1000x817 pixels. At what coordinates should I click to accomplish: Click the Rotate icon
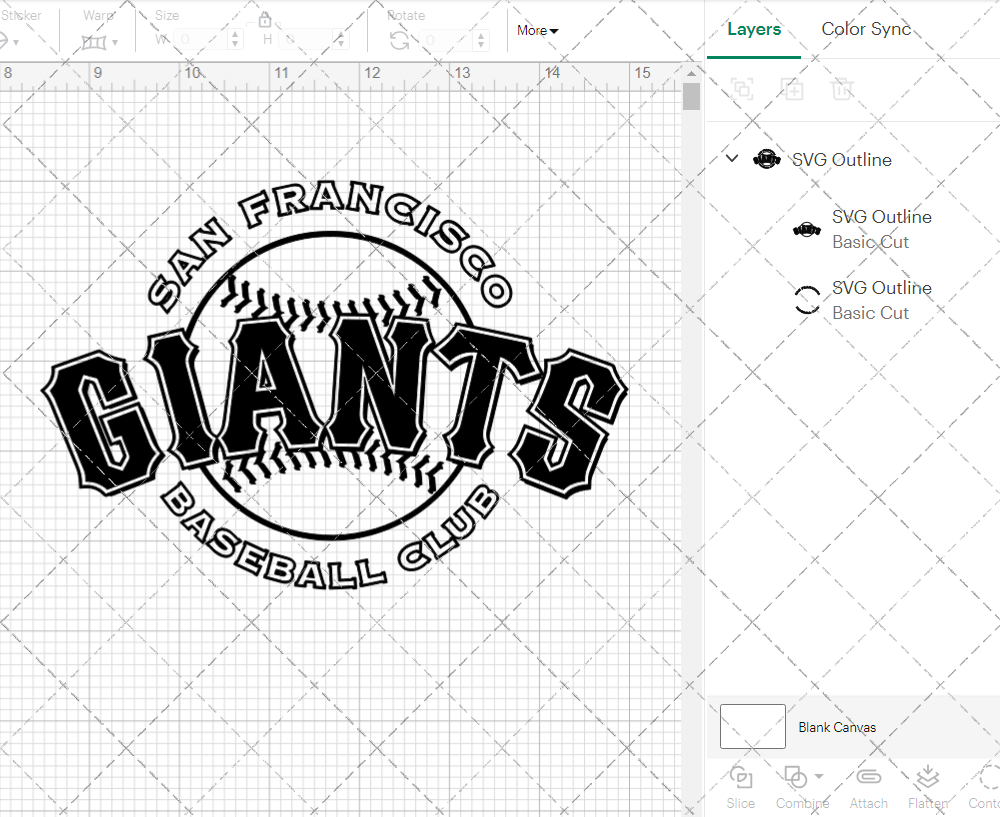tap(400, 41)
